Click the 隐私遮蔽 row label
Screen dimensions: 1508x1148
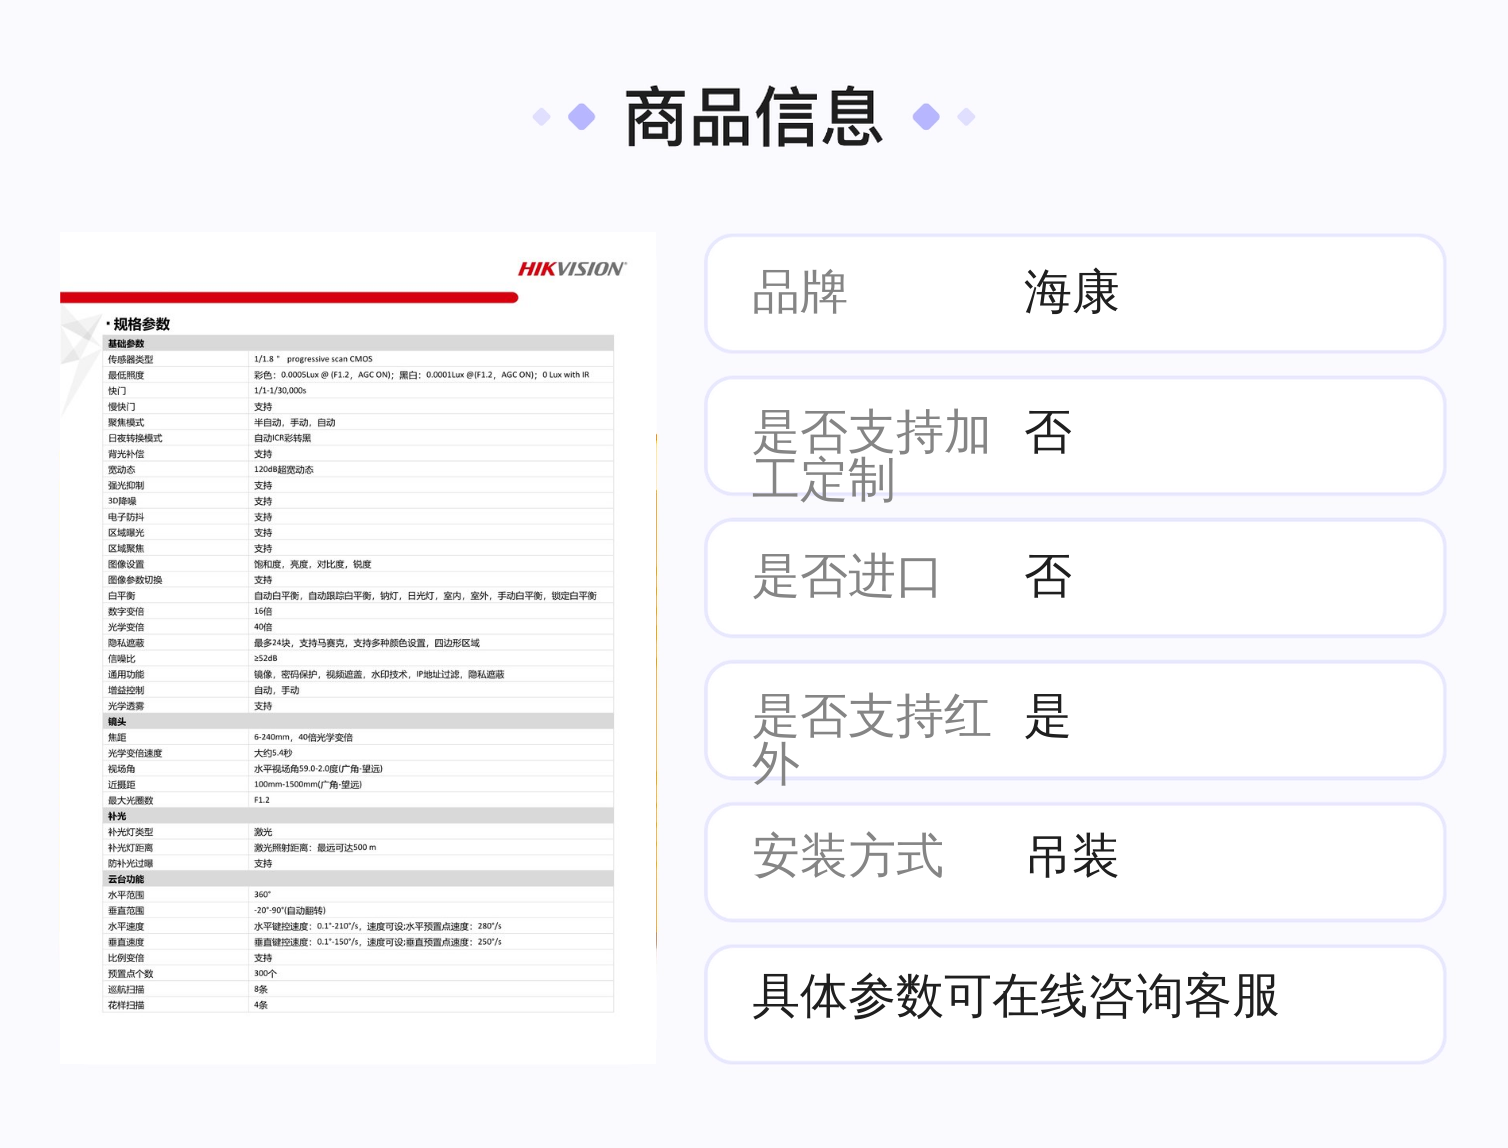(126, 643)
